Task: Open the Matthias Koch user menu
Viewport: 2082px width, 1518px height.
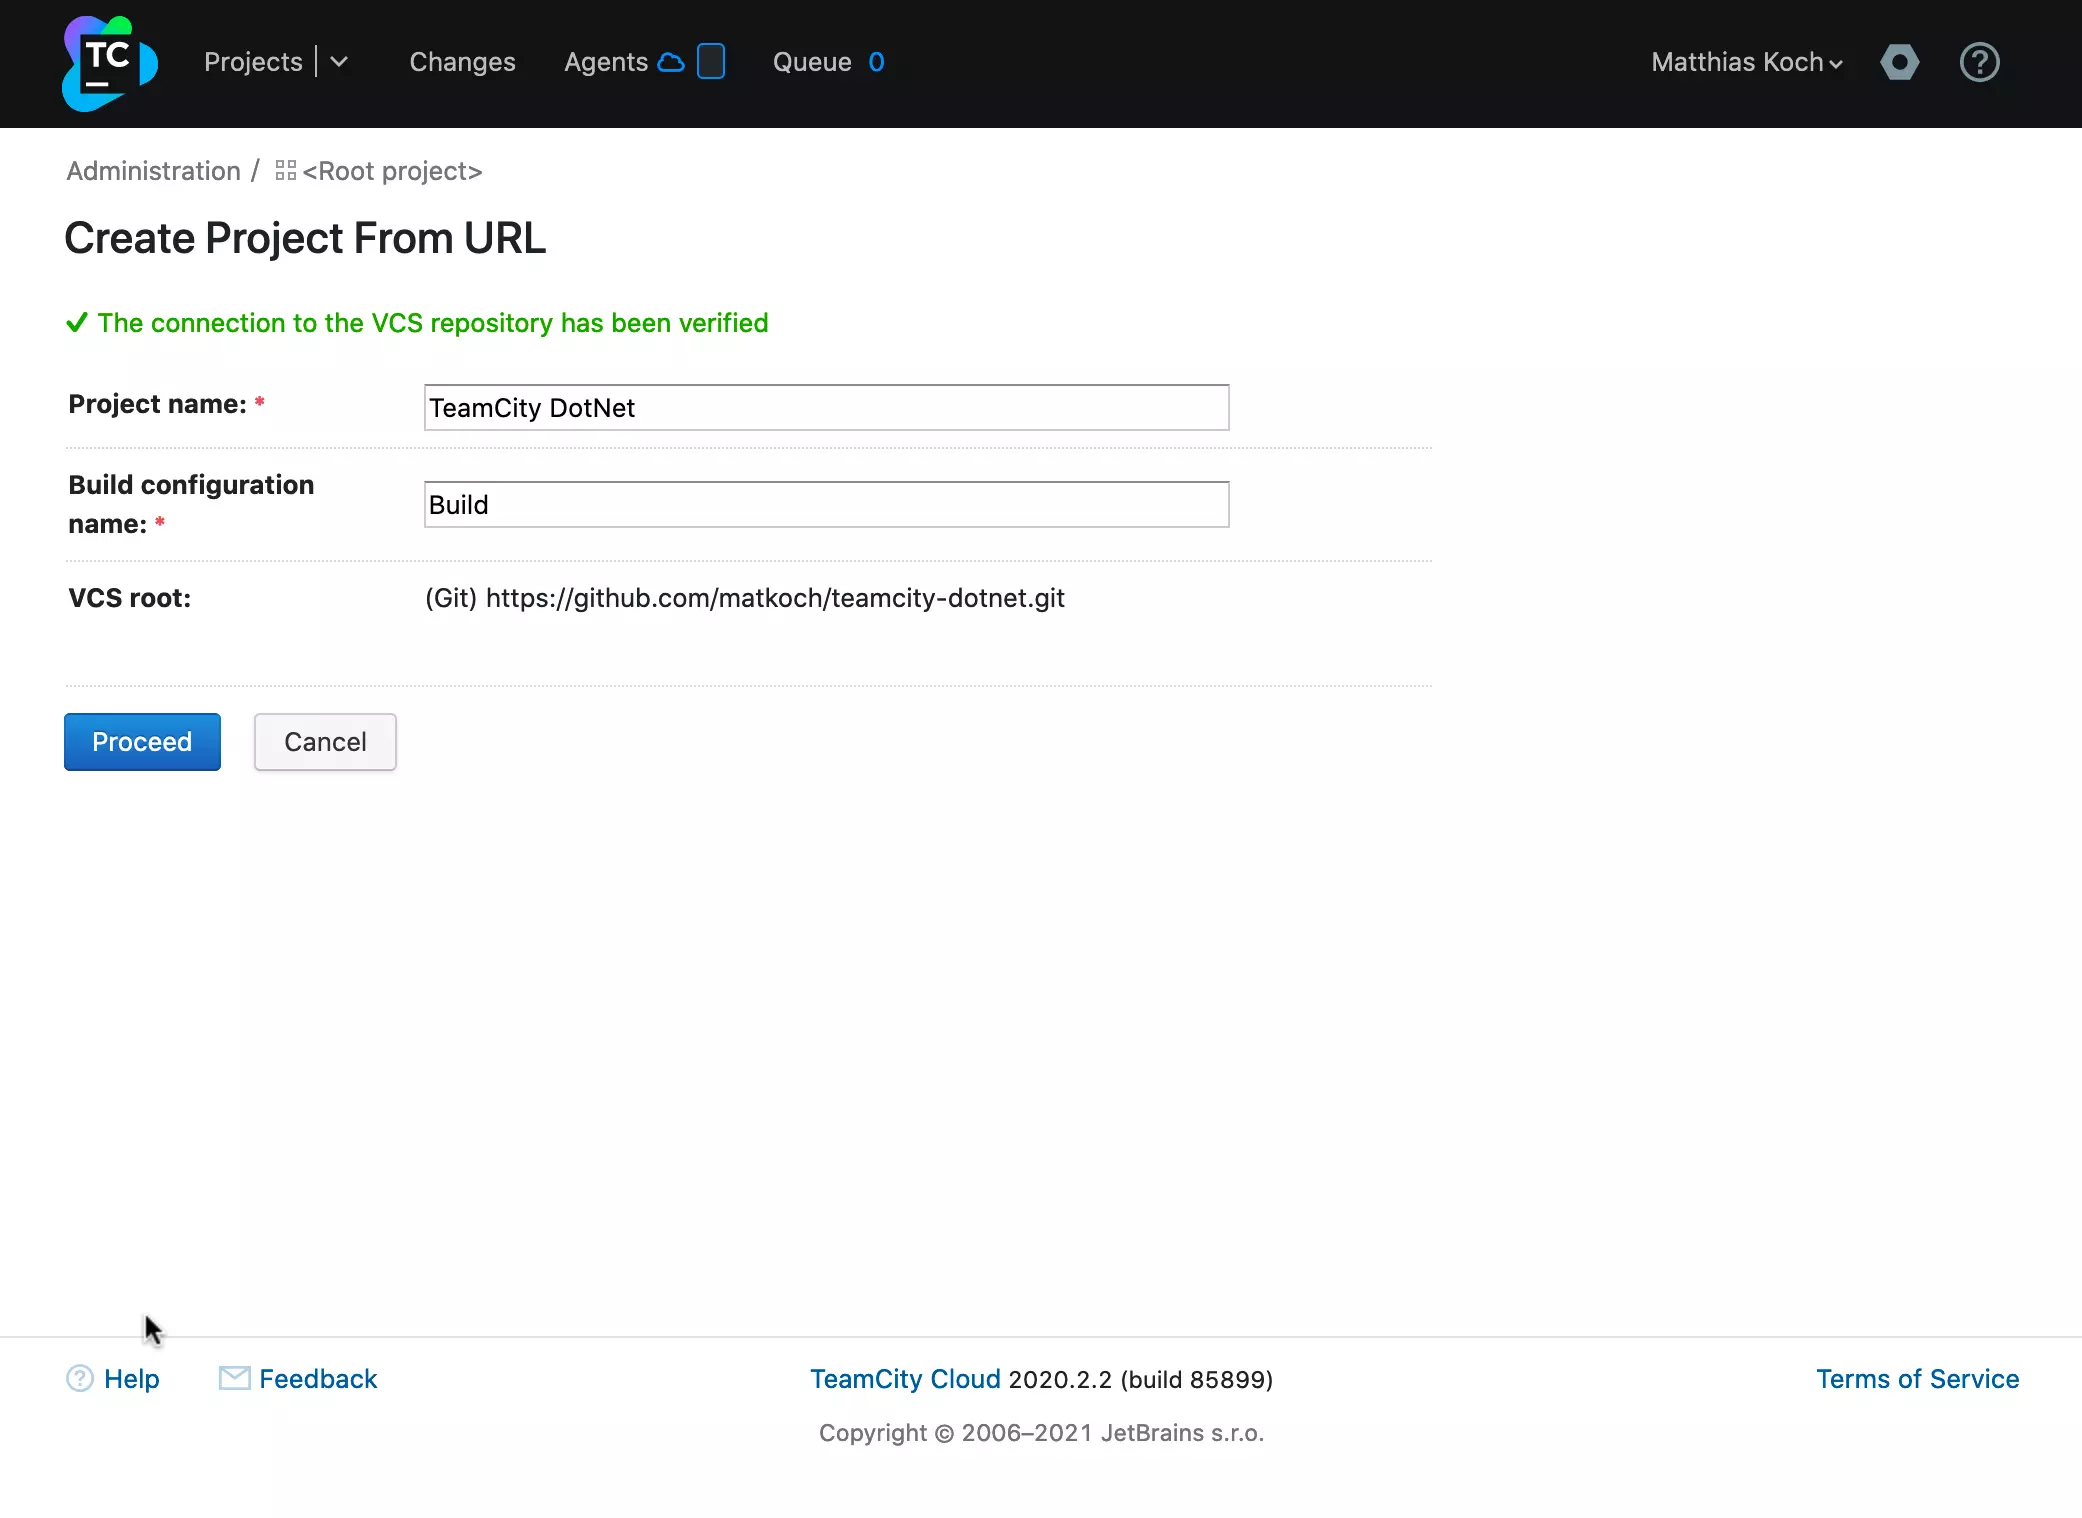Action: [x=1746, y=62]
